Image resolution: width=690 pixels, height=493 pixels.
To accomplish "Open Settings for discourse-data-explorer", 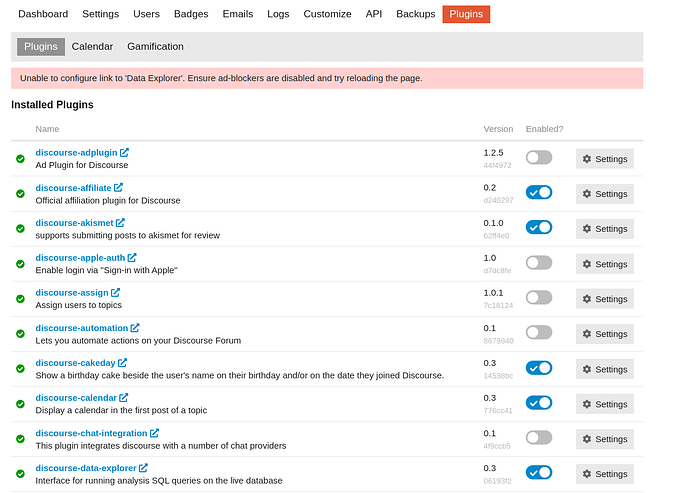I will (605, 474).
